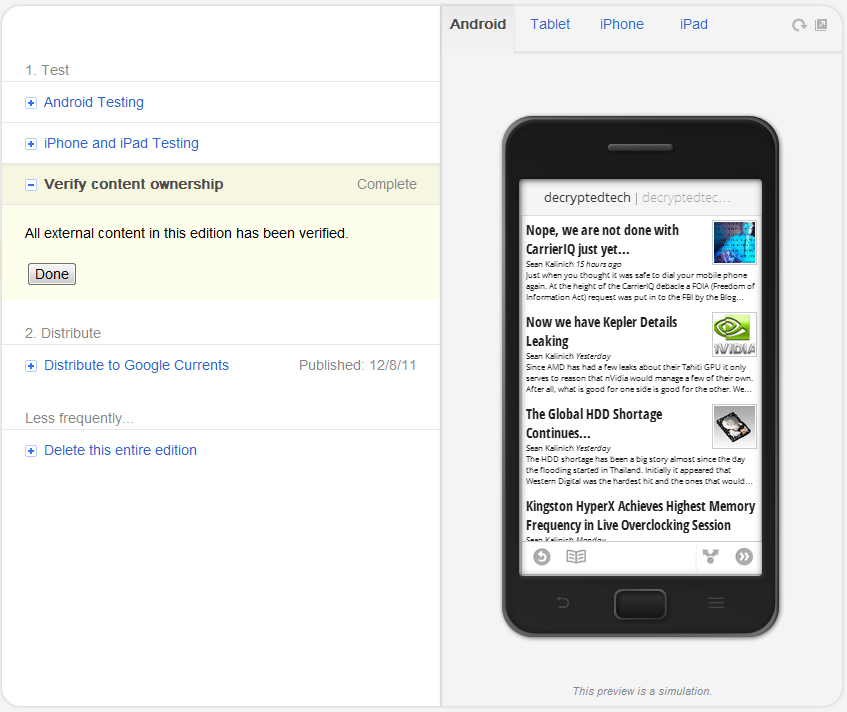Viewport: 847px width, 712px height.
Task: Open Kingston HyperX Achieves Highest Memory headline
Action: click(x=640, y=515)
